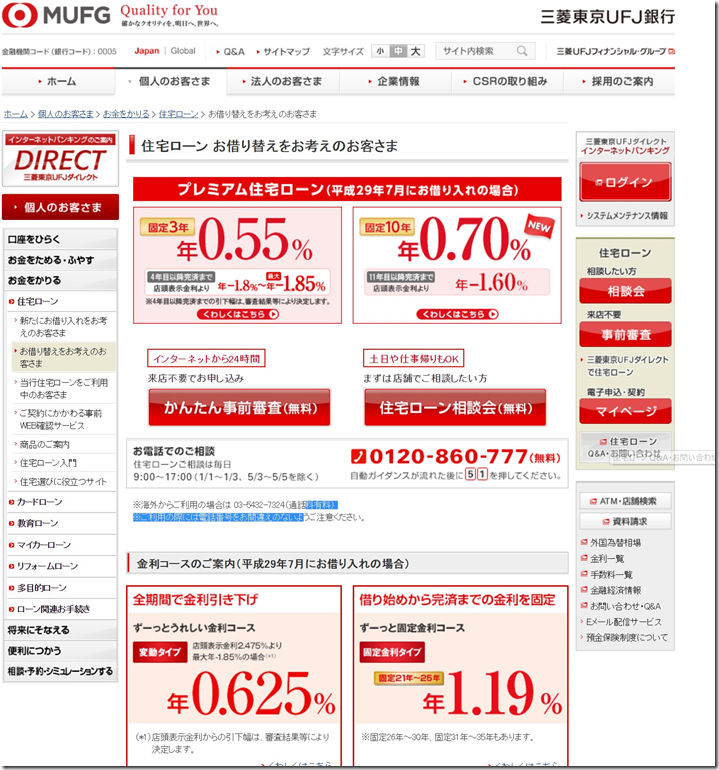This screenshot has width=719, height=770.
Task: Click the MUFG logo
Action: (56, 15)
